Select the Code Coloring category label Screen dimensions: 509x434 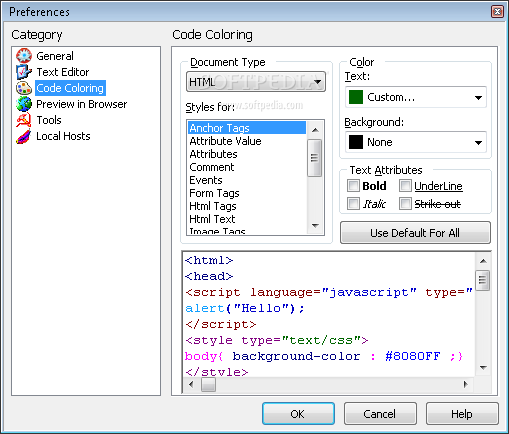(70, 88)
